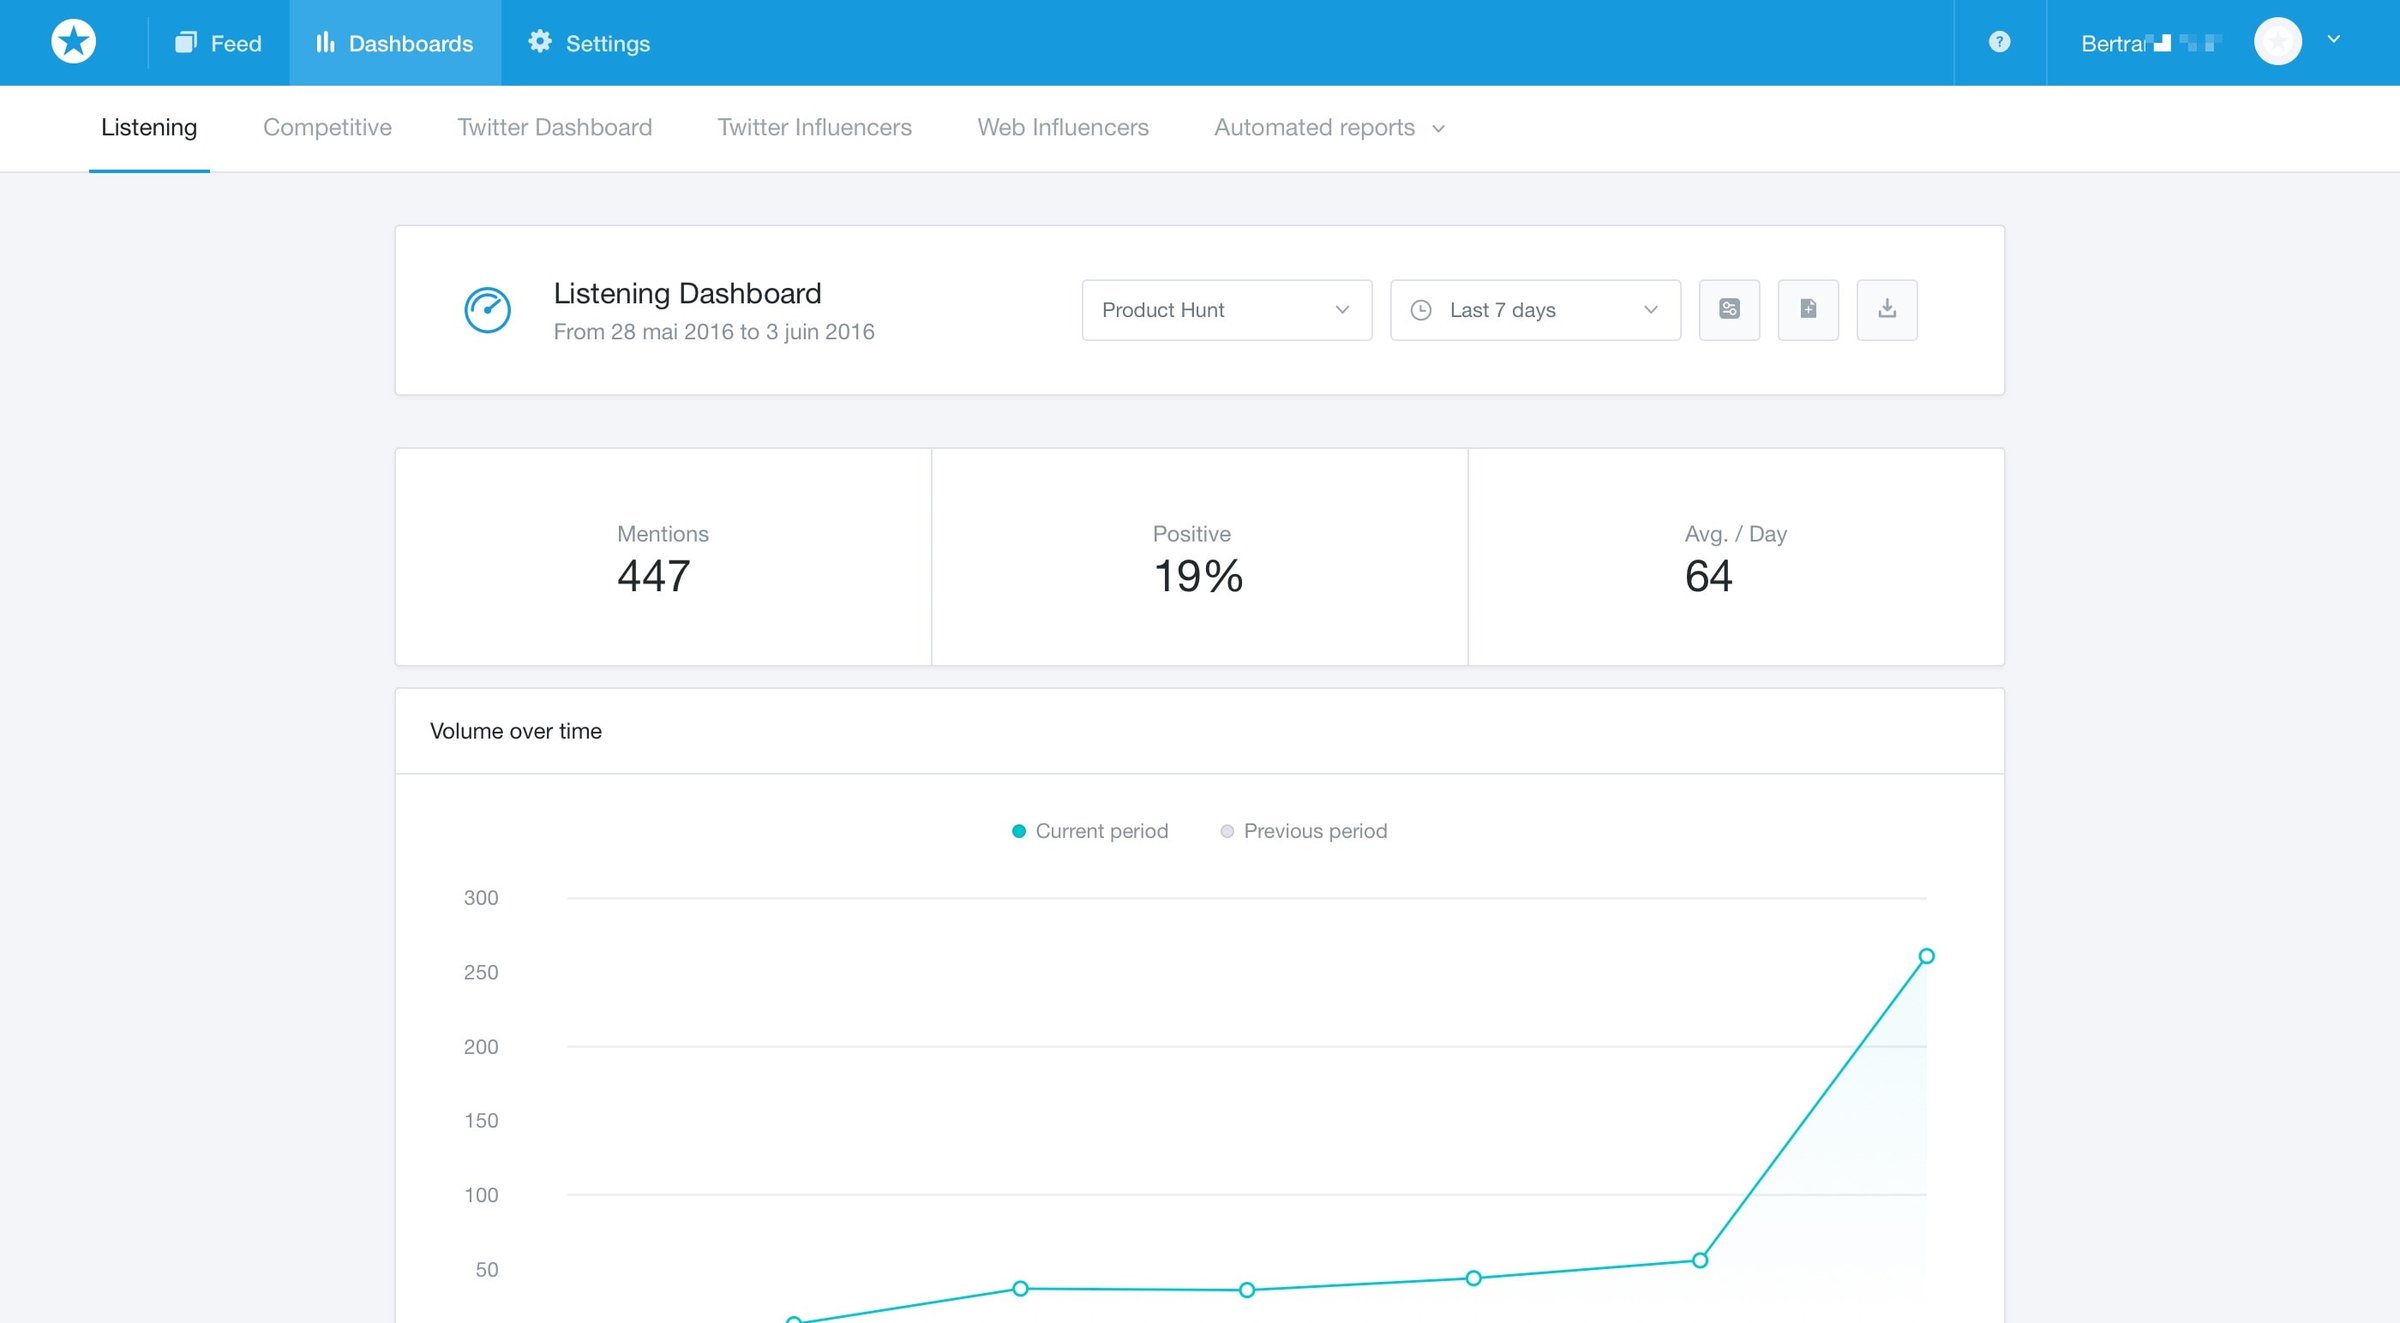This screenshot has width=2400, height=1323.
Task: Toggle the Previous period legend series
Action: pos(1304,831)
